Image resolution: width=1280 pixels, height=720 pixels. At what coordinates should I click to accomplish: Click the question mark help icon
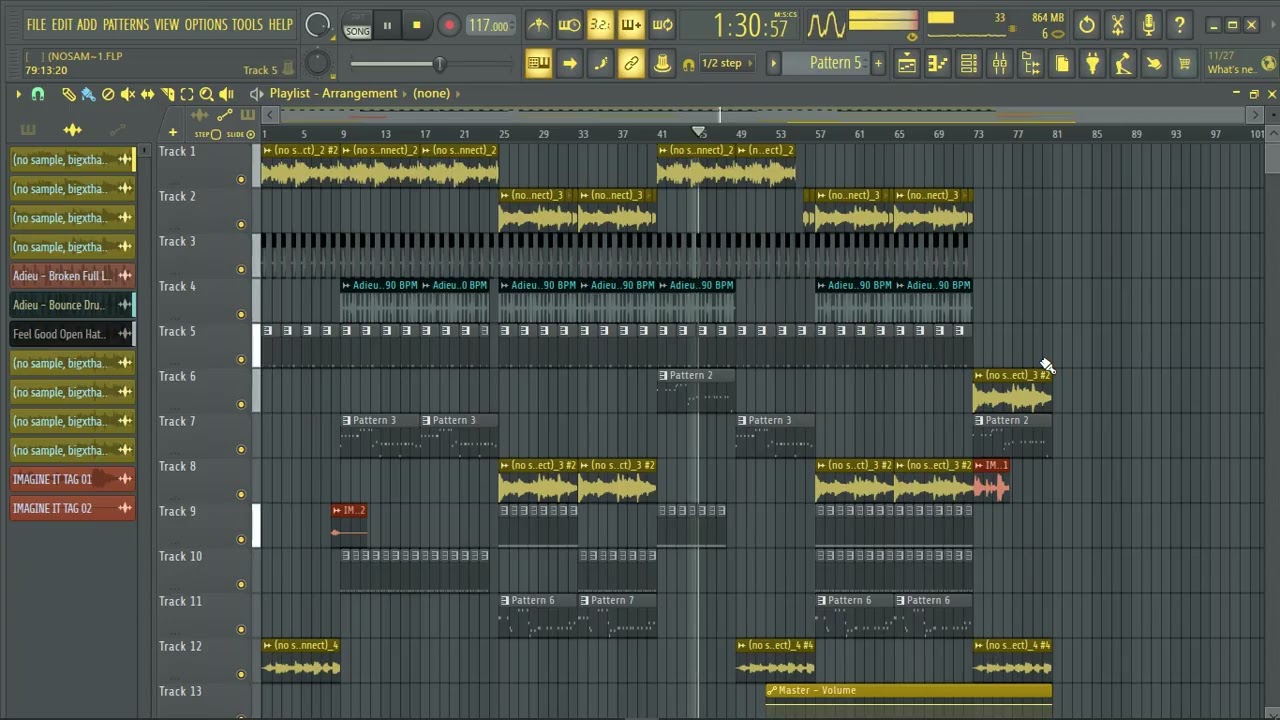1180,25
